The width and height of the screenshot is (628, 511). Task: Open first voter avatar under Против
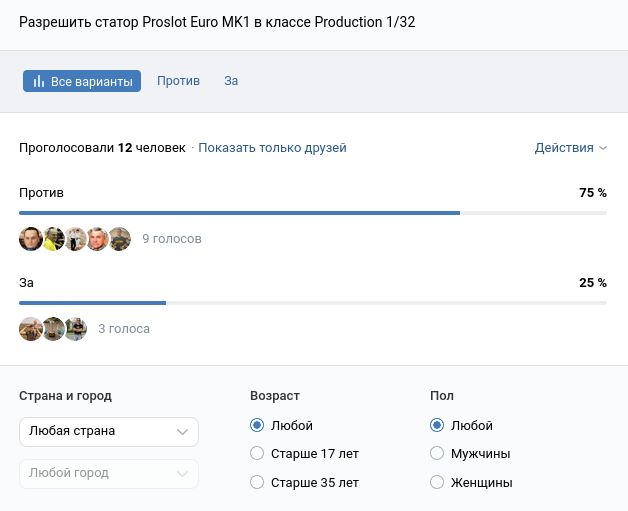tap(31, 239)
